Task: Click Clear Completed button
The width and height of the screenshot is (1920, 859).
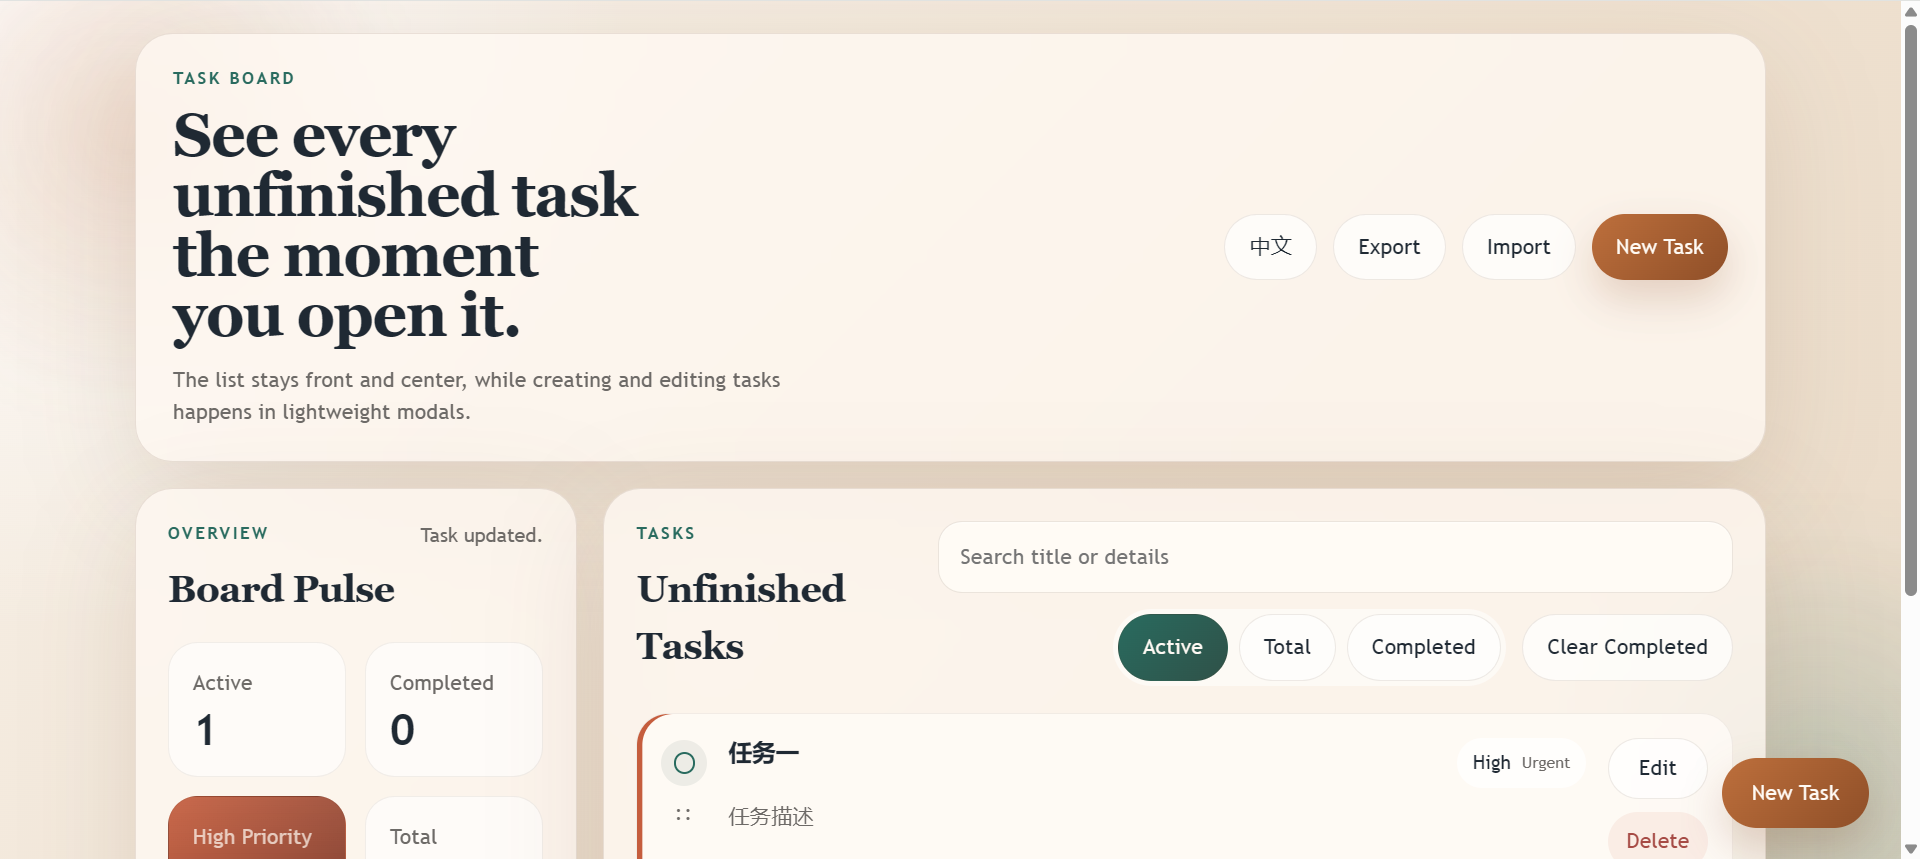Action: [x=1627, y=647]
